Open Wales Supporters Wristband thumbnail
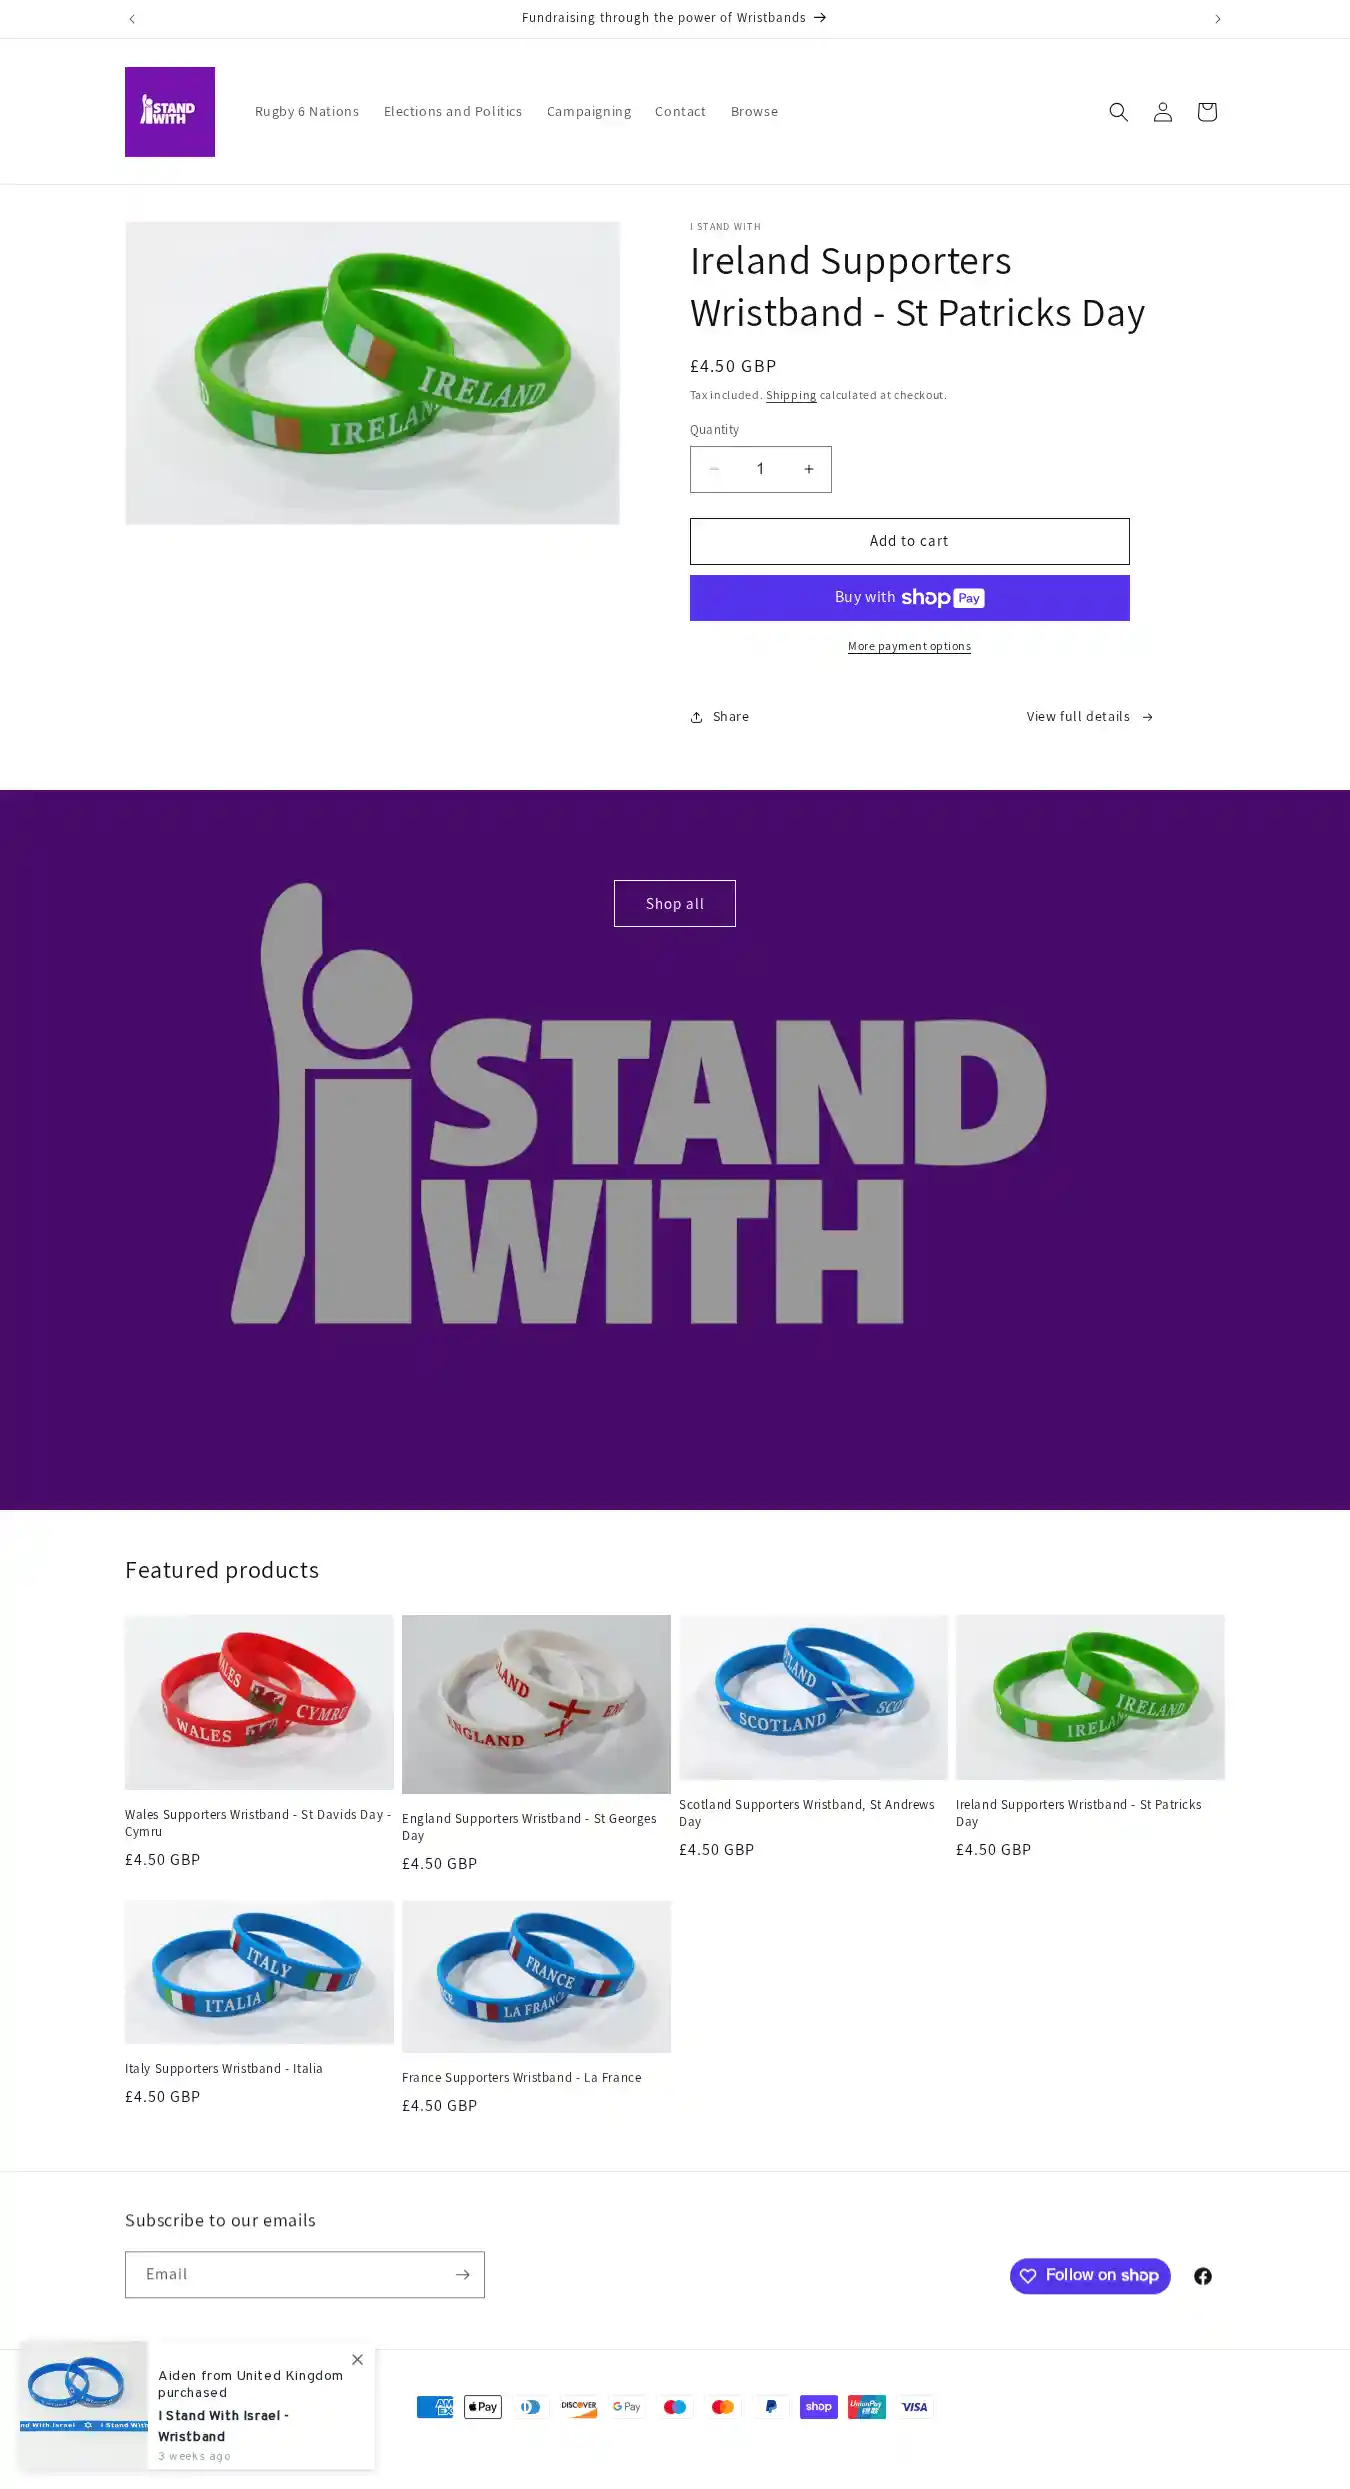 coord(259,1702)
